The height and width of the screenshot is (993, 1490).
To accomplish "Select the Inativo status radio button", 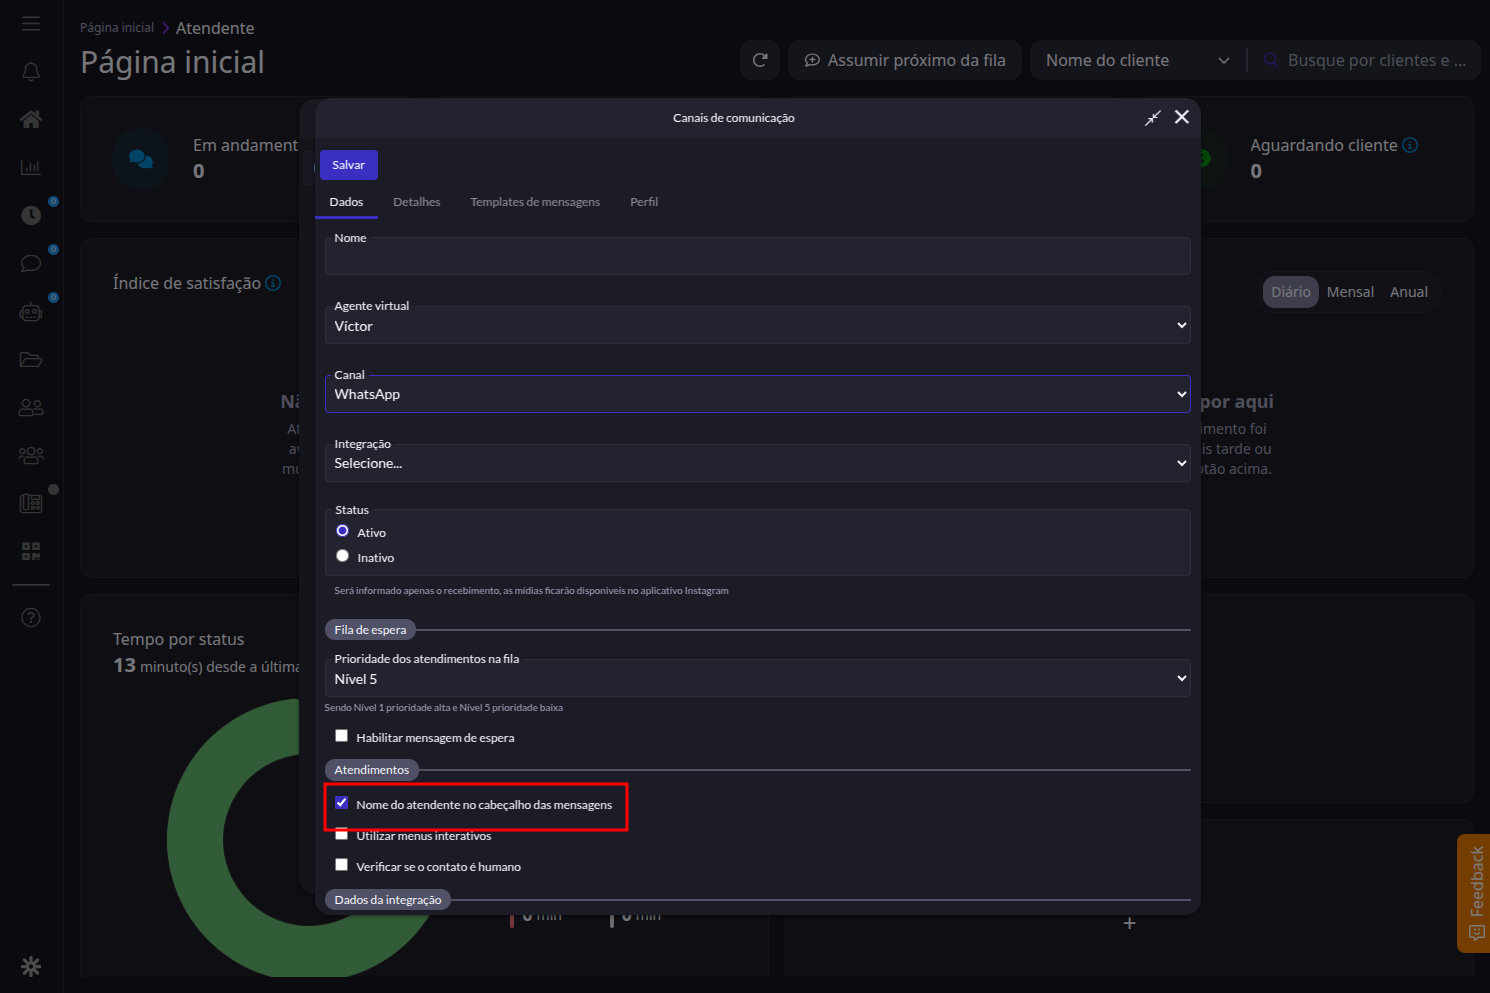I will pyautogui.click(x=343, y=556).
